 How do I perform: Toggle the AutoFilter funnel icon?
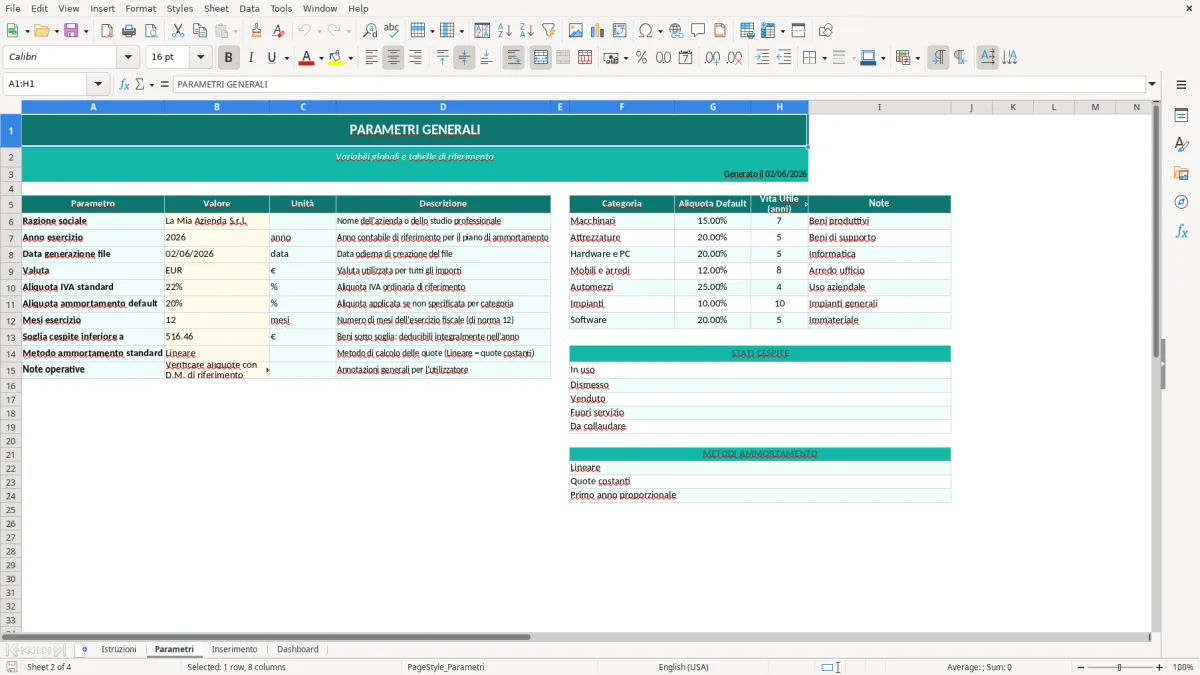pyautogui.click(x=549, y=31)
